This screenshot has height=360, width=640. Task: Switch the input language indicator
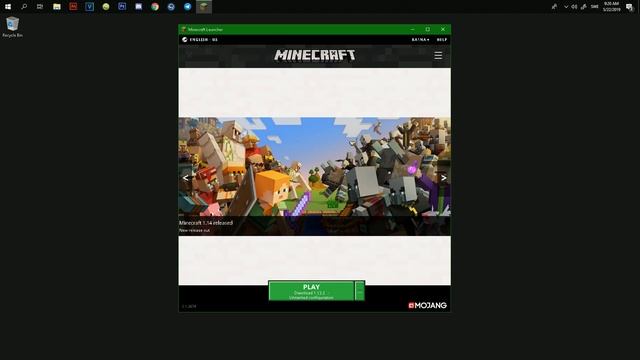pyautogui.click(x=594, y=7)
